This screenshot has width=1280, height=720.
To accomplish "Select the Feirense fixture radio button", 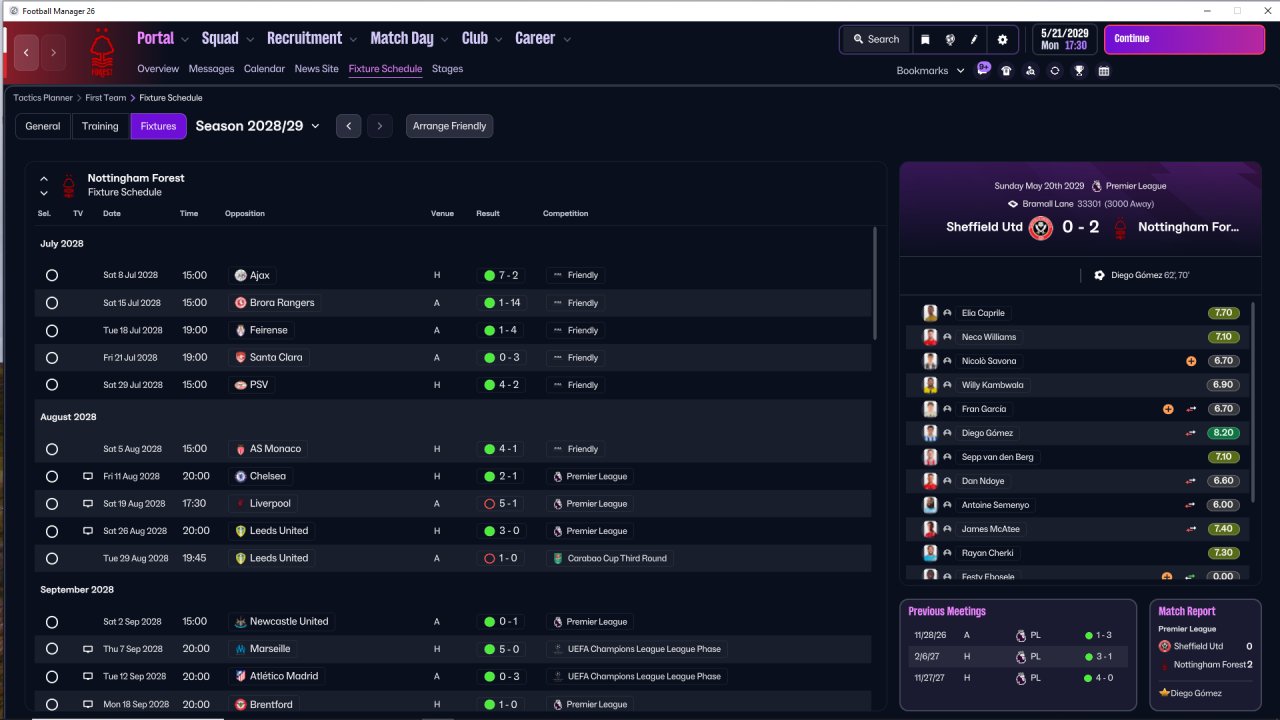I will coord(52,330).
